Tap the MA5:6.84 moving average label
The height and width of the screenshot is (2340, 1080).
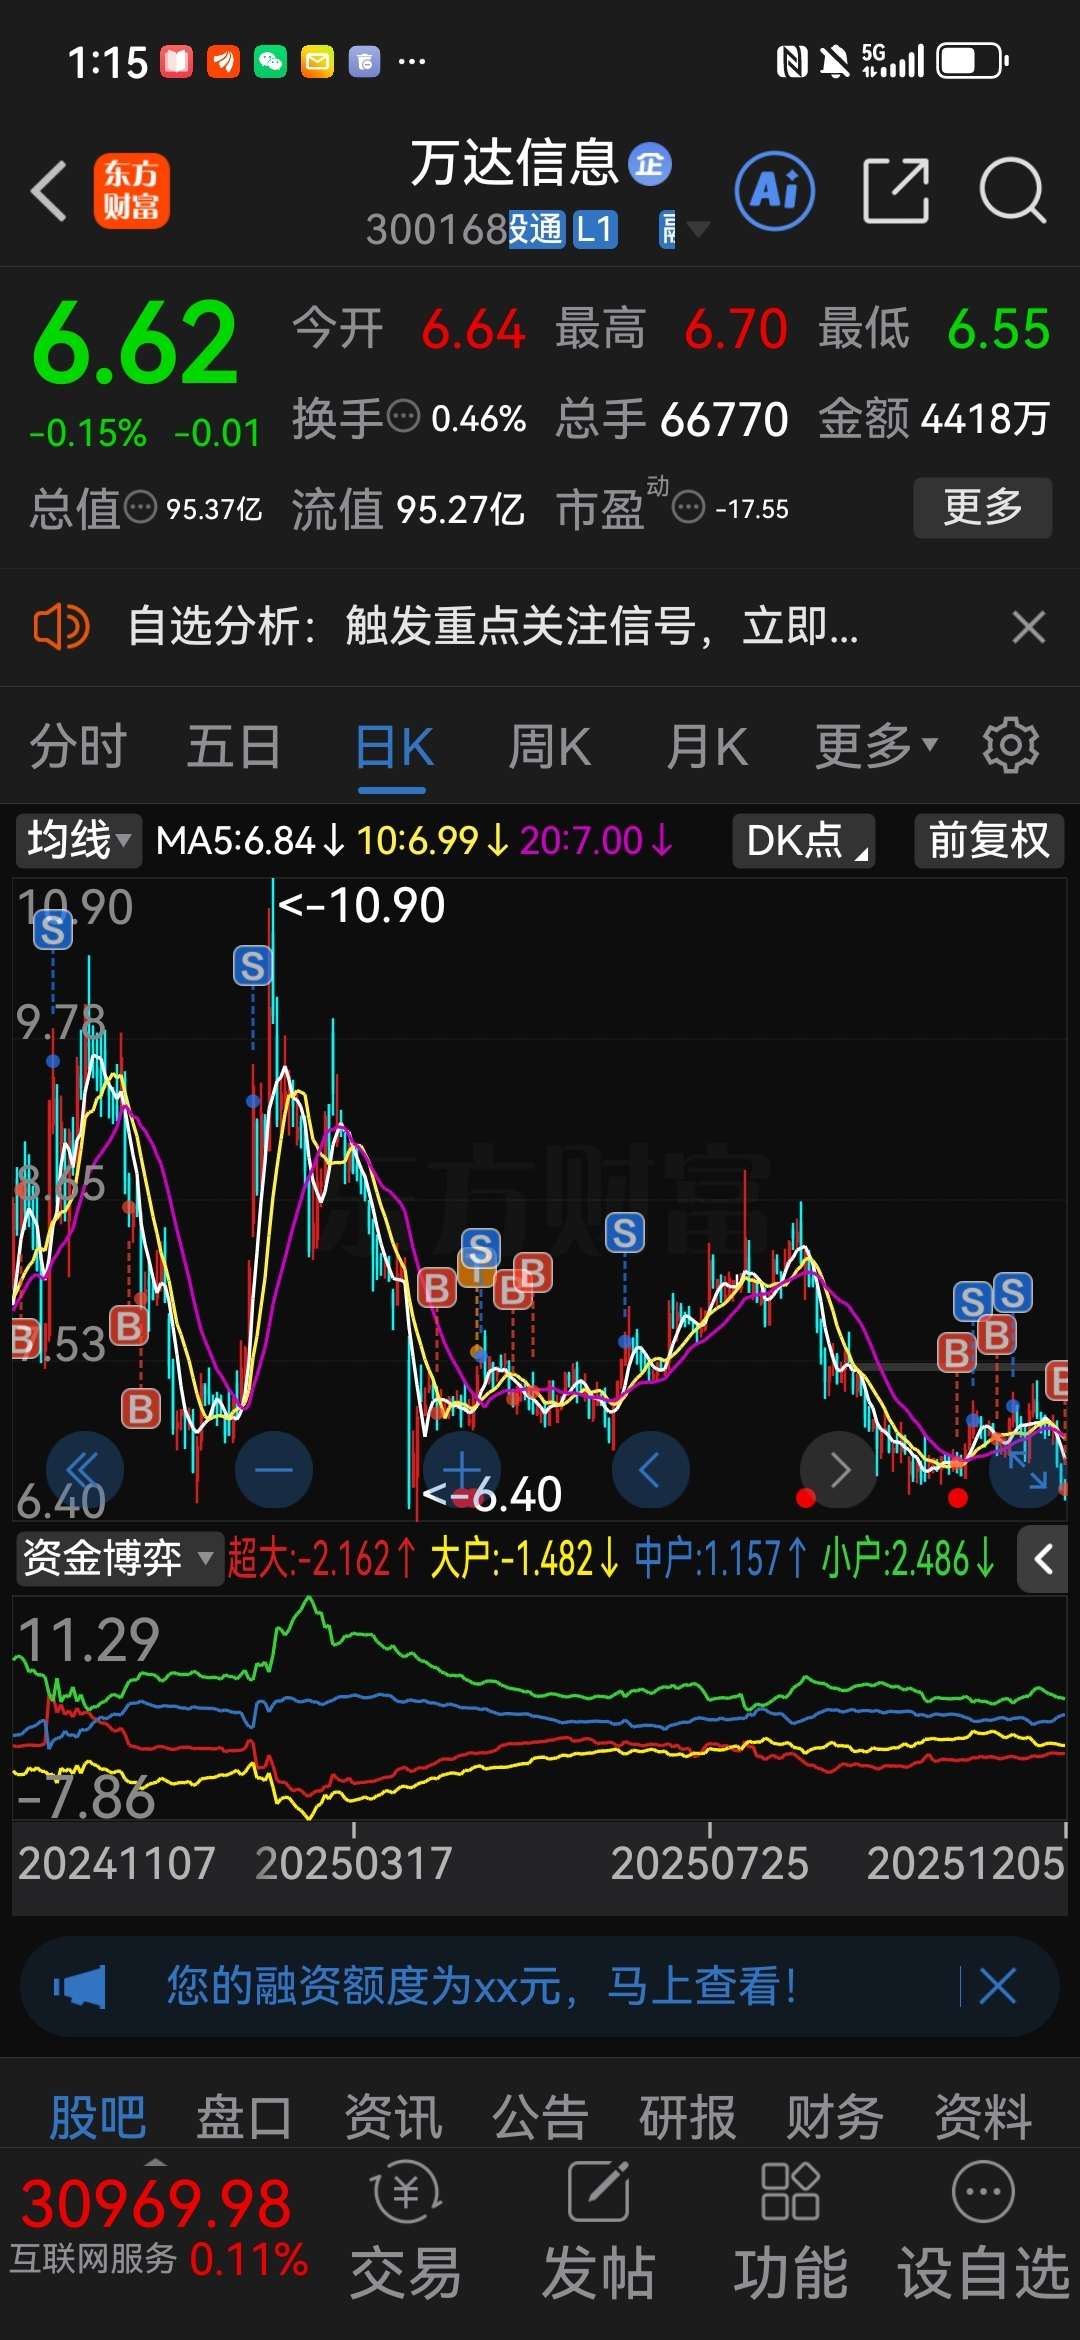[250, 841]
